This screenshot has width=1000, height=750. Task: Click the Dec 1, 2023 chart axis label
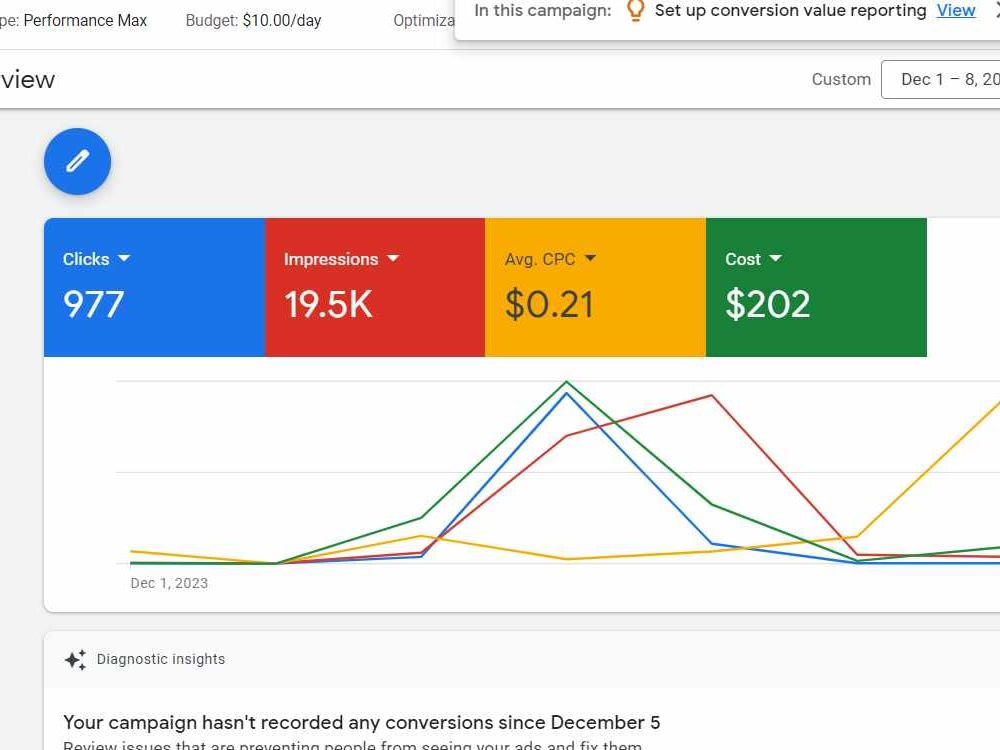tap(169, 583)
